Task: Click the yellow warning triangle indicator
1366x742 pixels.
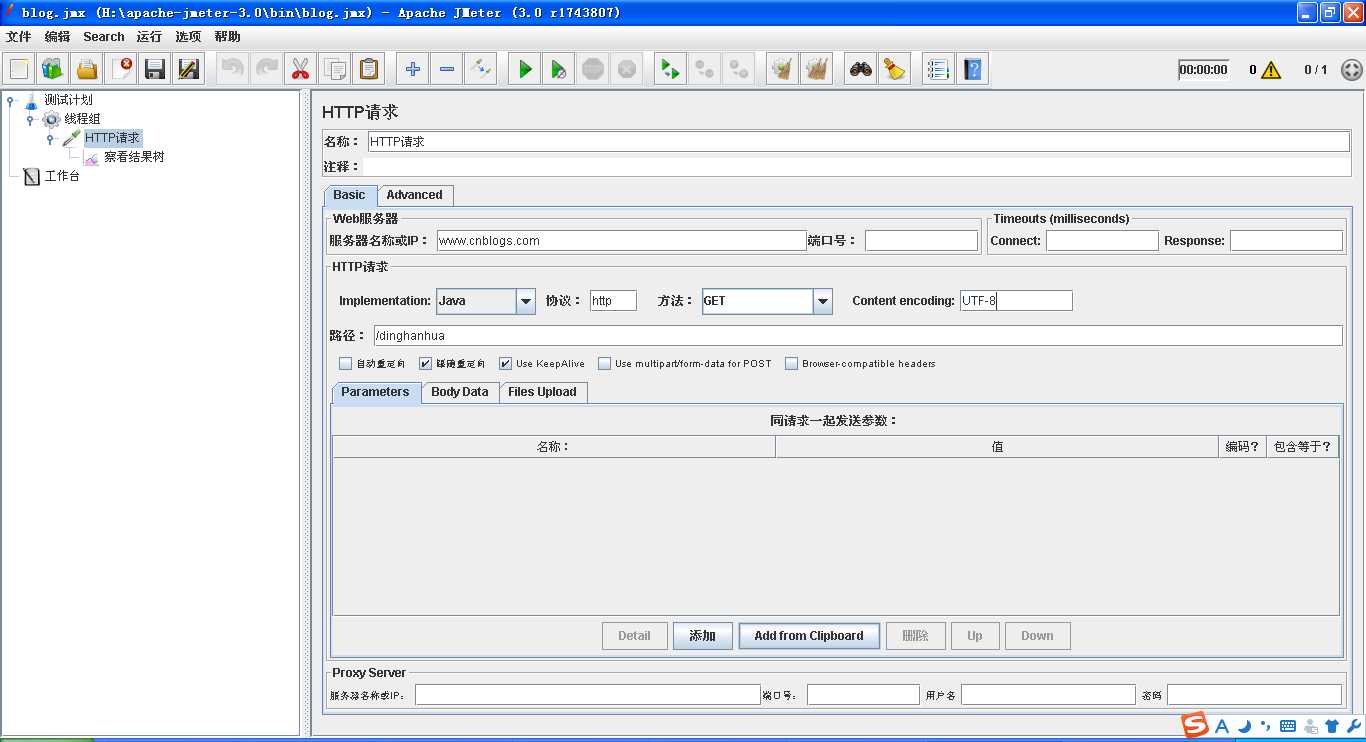Action: [x=1271, y=70]
